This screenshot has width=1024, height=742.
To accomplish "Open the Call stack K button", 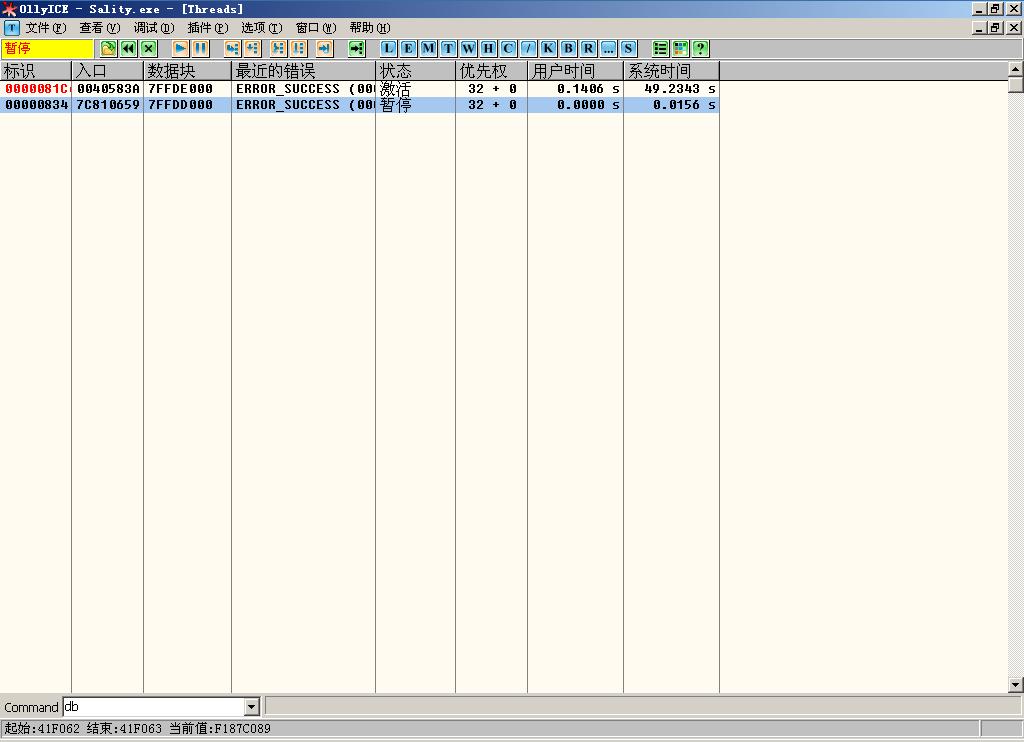I will [548, 48].
